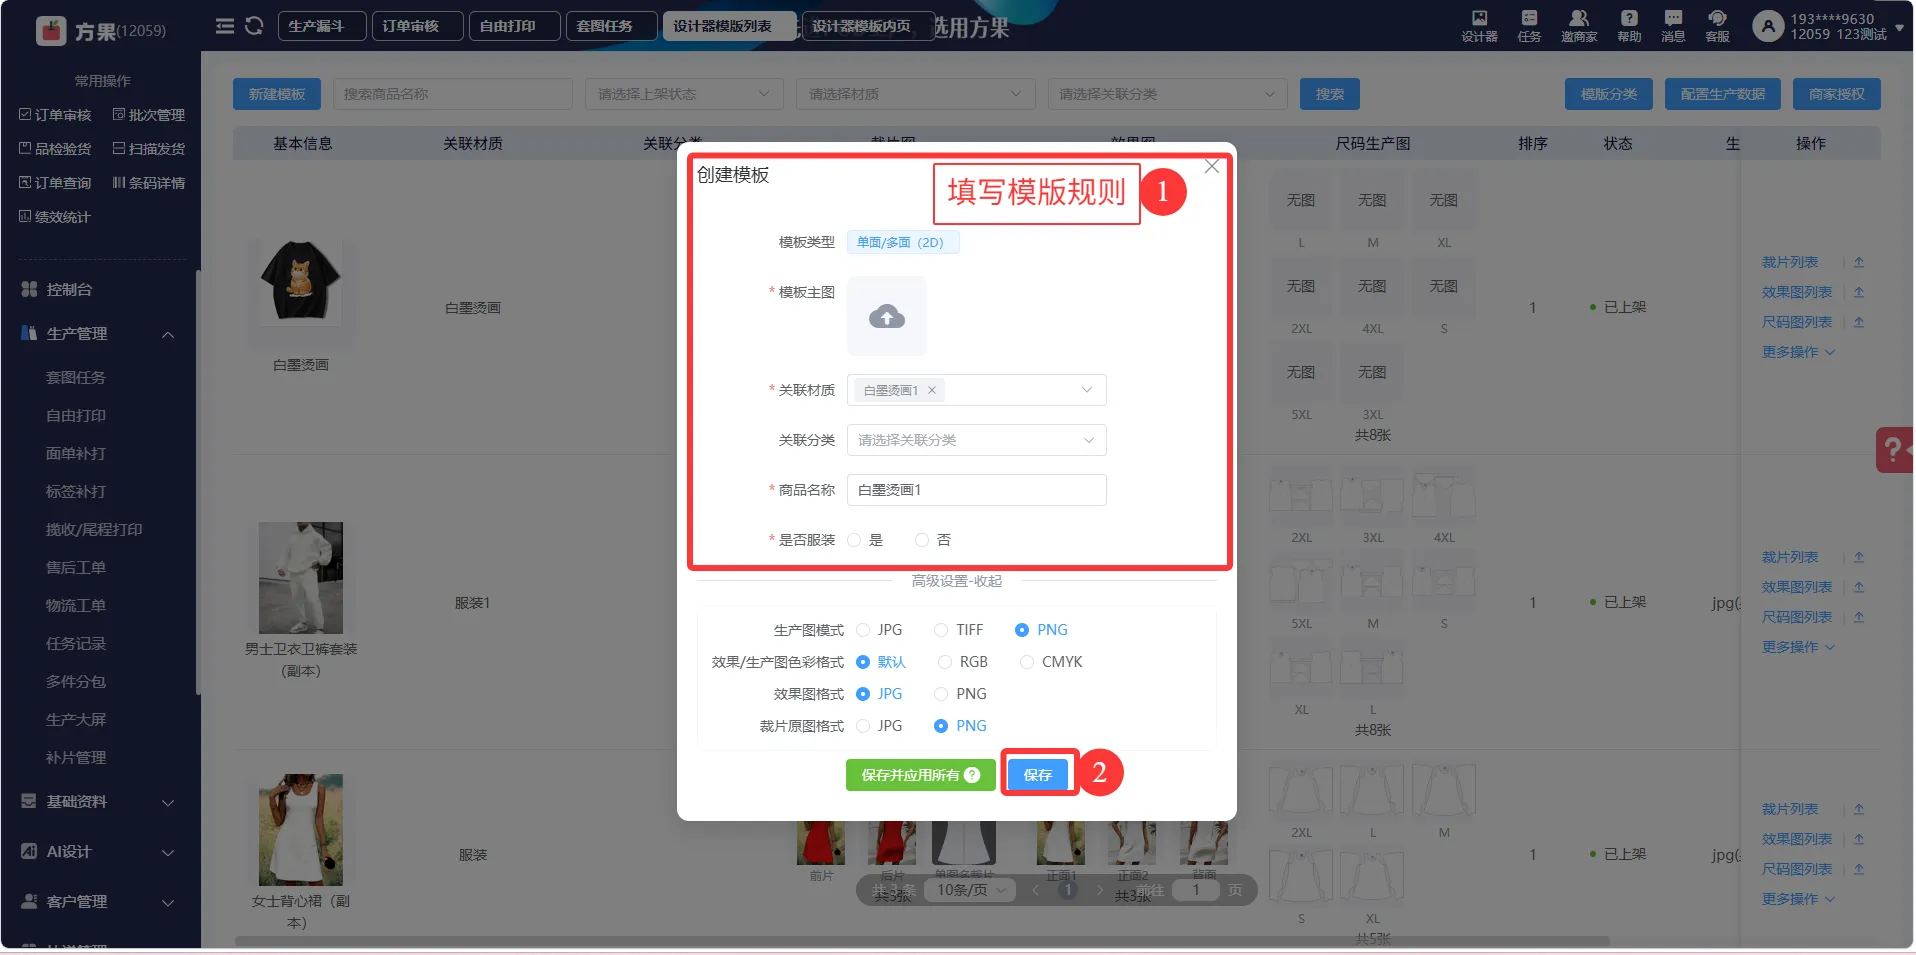Select RGB color format
Image resolution: width=1916 pixels, height=955 pixels.
(945, 662)
